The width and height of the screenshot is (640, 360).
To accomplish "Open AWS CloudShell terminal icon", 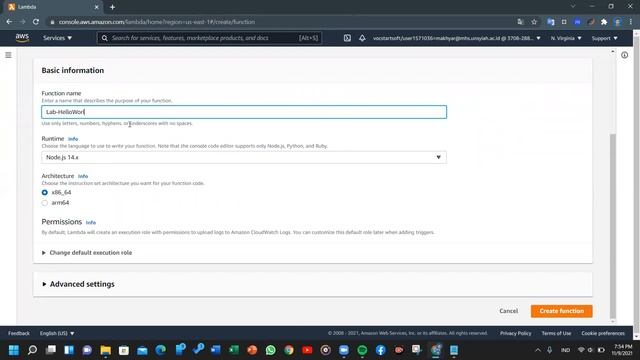I will tap(347, 38).
